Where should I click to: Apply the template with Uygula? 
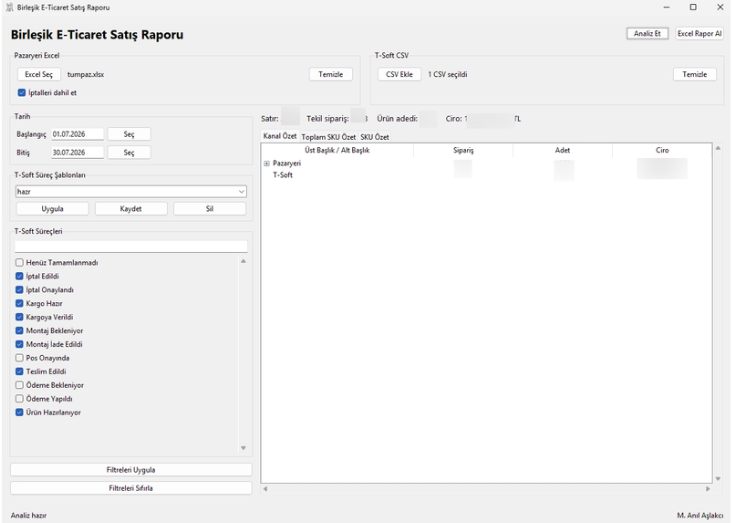tap(52, 209)
